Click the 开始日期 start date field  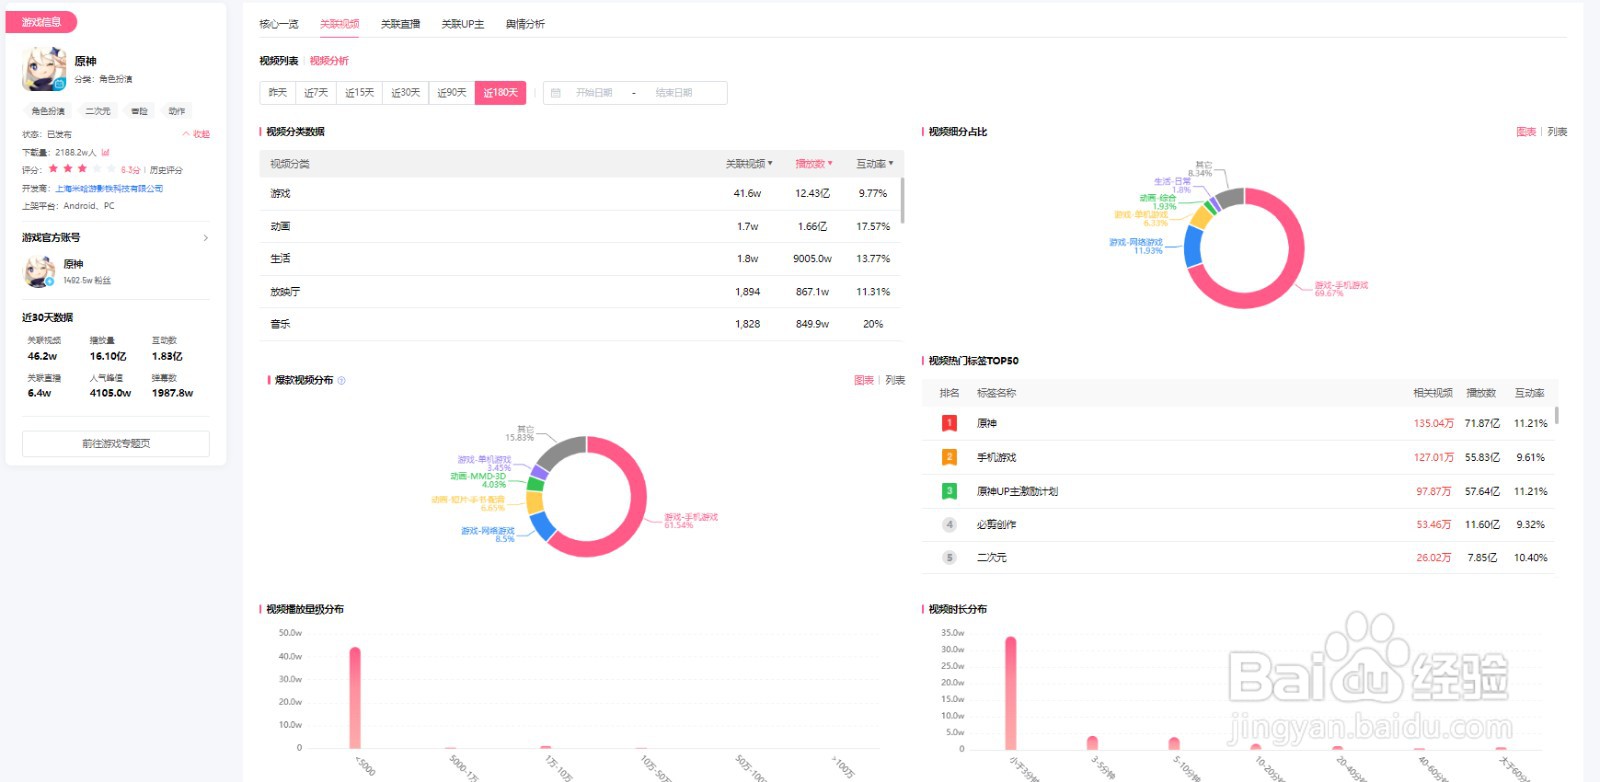594,93
